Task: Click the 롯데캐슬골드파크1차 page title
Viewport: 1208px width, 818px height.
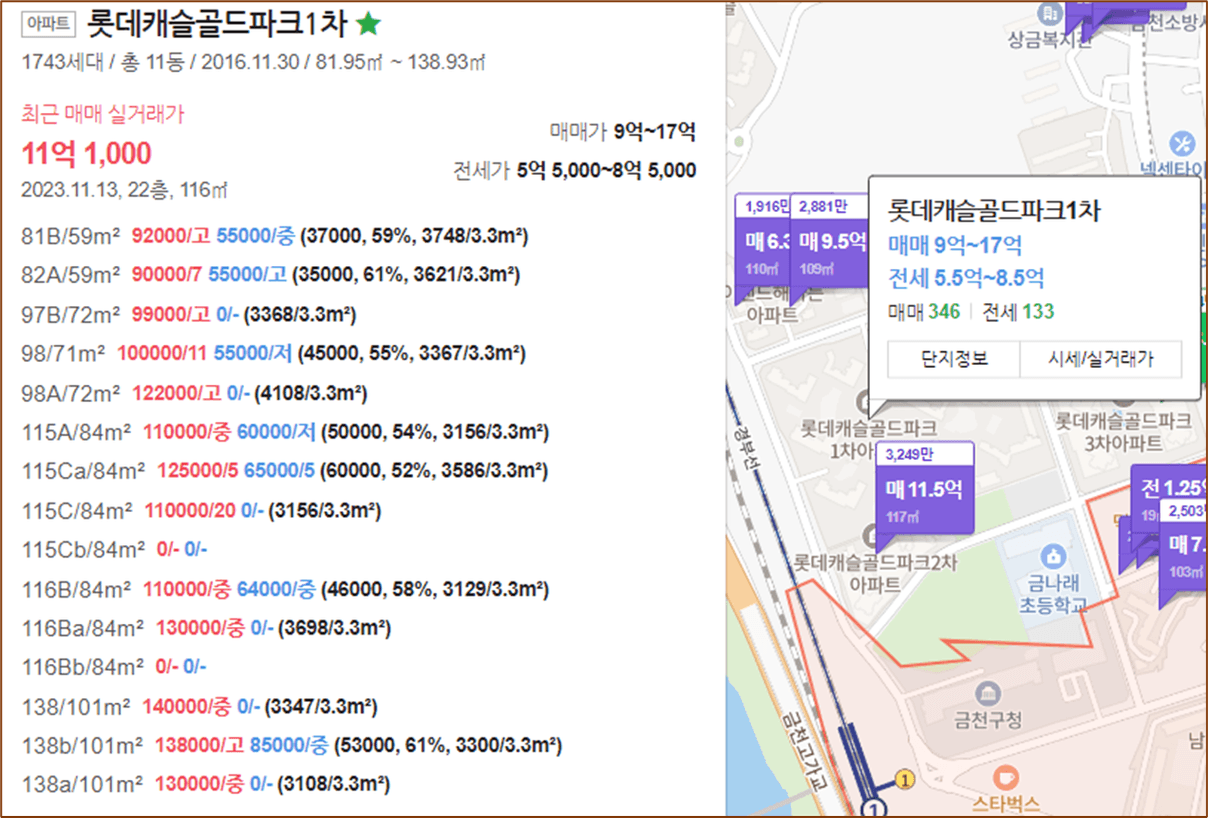Action: [218, 24]
